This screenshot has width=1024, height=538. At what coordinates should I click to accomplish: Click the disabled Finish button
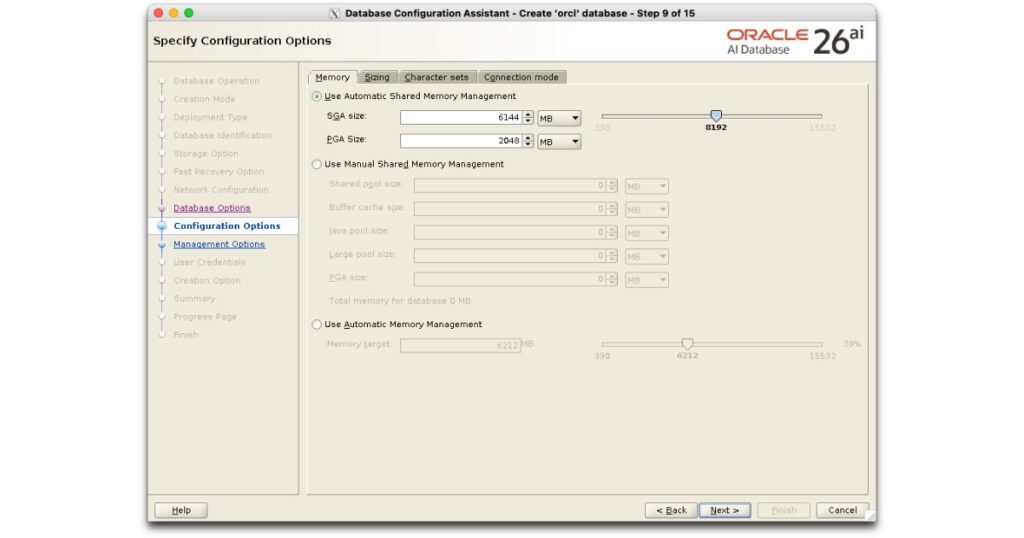pos(784,510)
